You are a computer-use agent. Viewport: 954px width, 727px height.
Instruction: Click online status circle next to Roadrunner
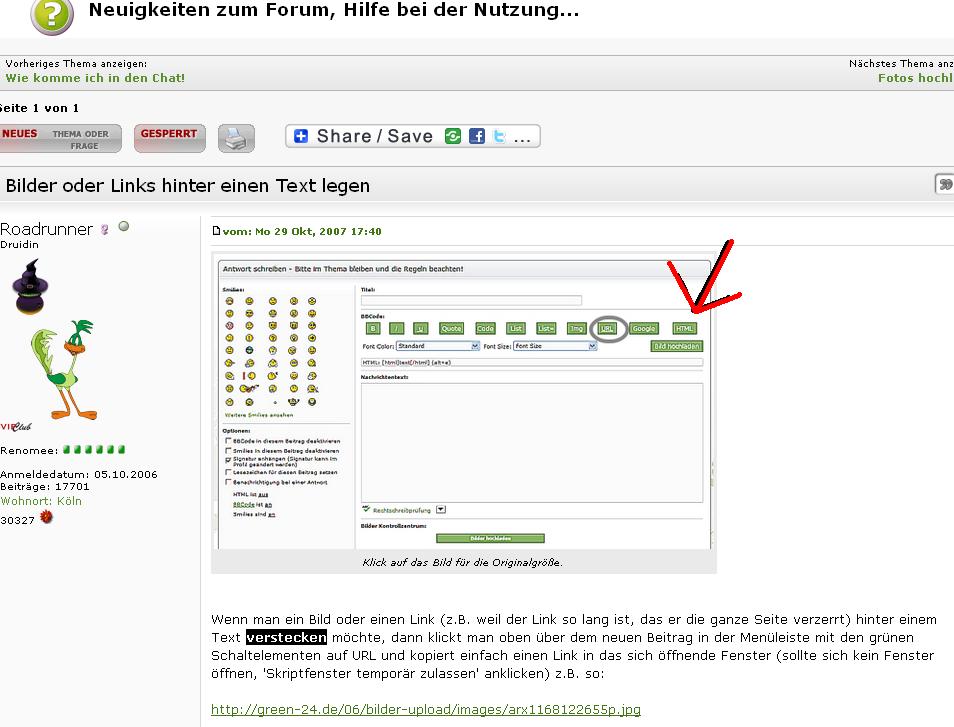pyautogui.click(x=124, y=227)
